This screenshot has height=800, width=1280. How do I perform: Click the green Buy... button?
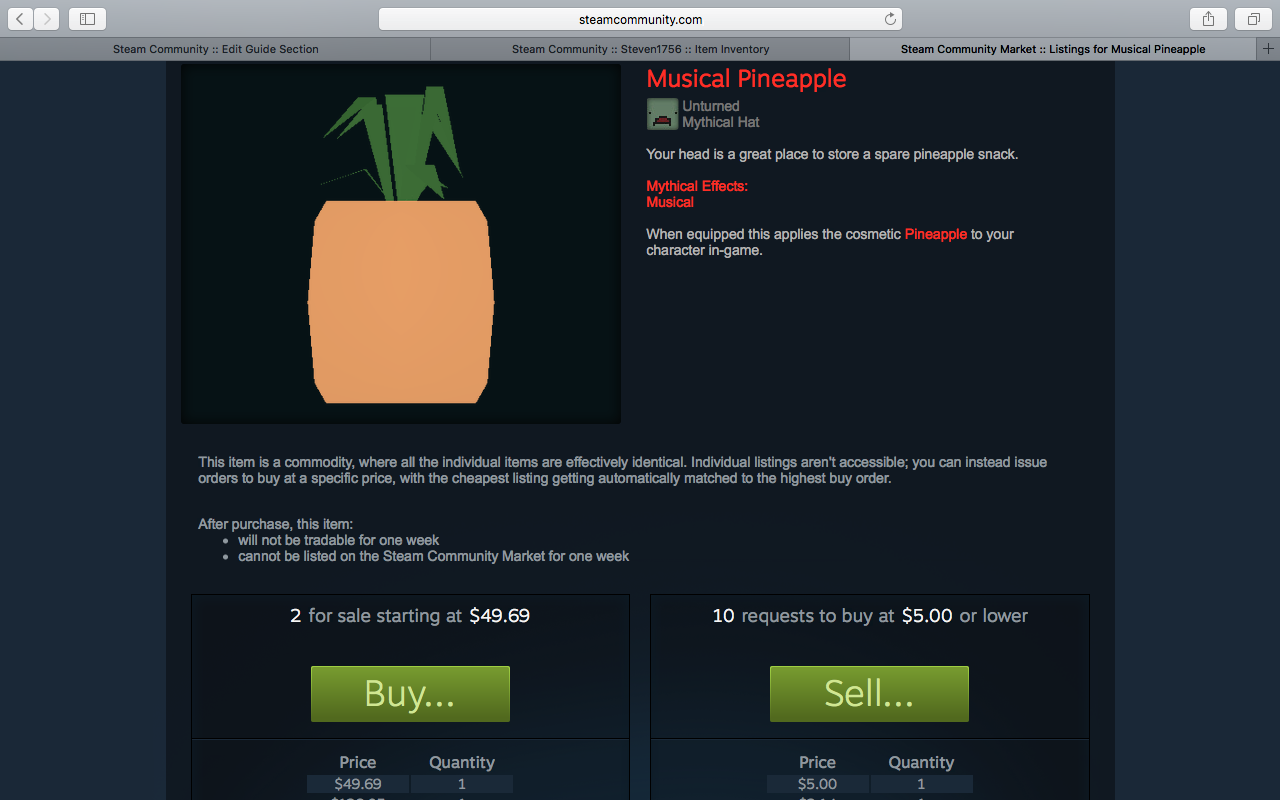click(410, 694)
